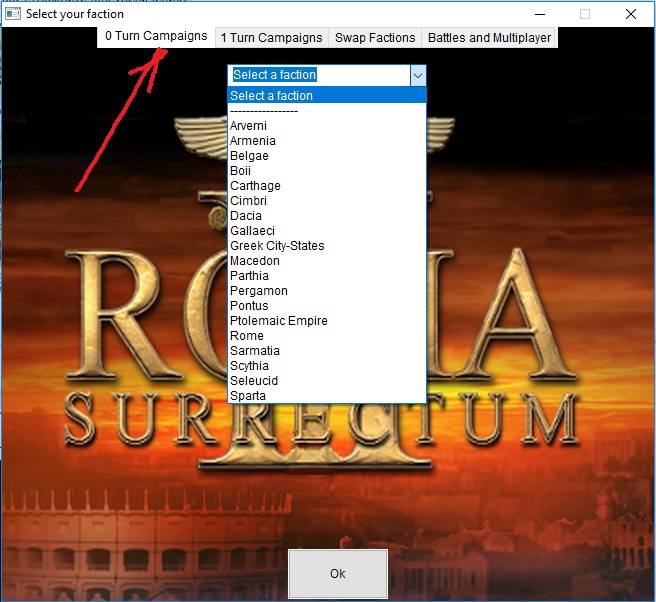Click the window app icon in title bar
This screenshot has height=602, width=656.
13,14
